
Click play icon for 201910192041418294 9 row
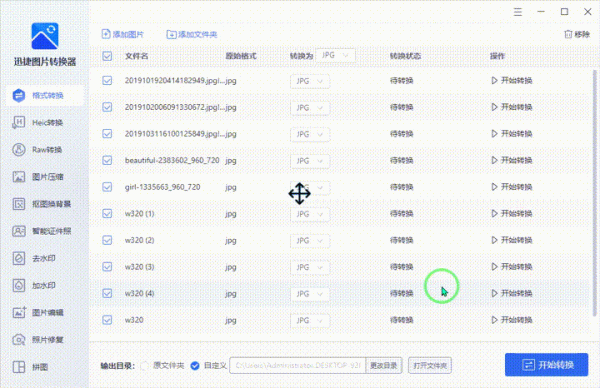[494, 80]
